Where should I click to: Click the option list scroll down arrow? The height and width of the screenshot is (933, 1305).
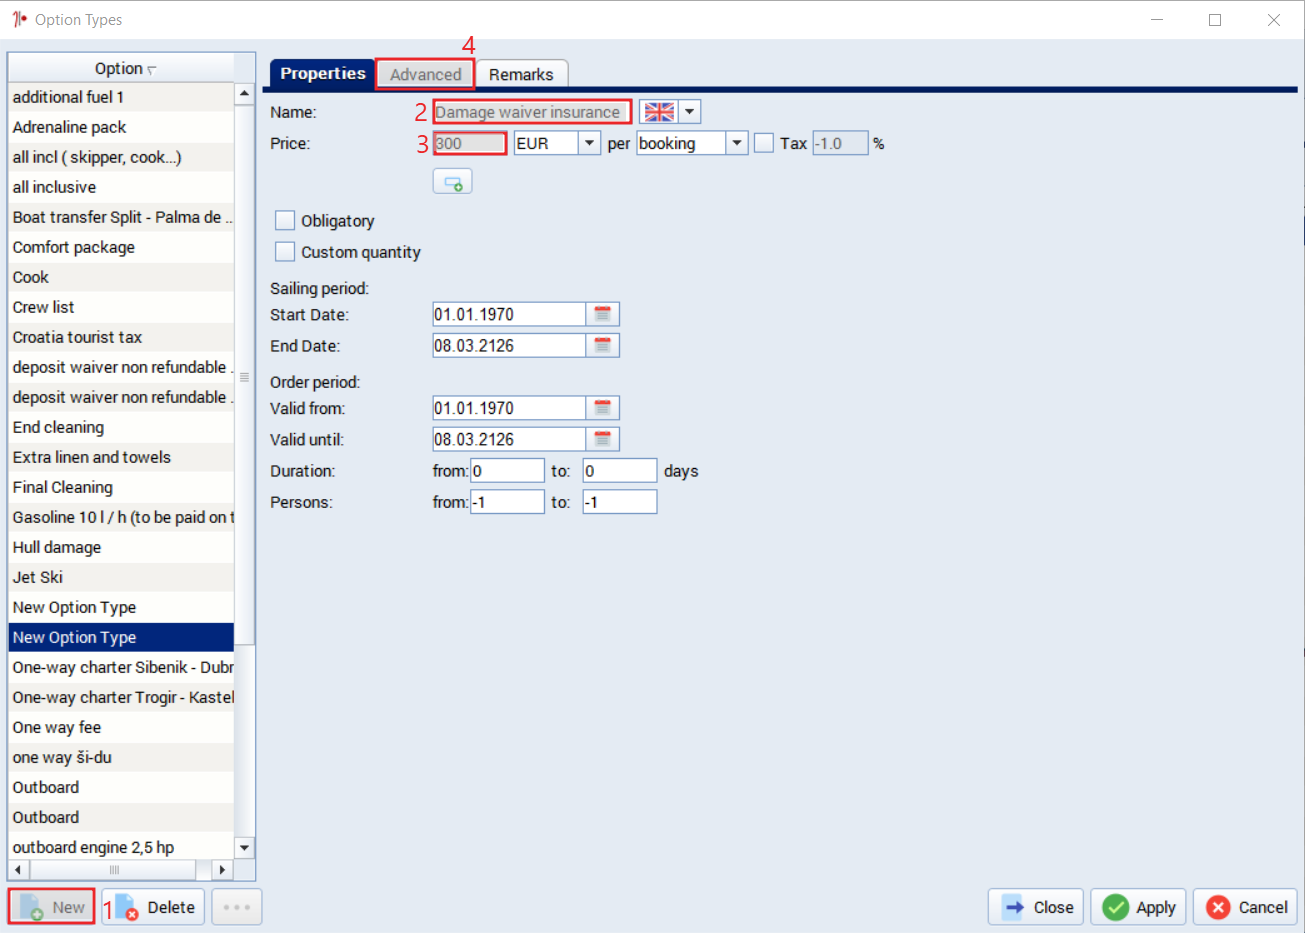(x=244, y=847)
